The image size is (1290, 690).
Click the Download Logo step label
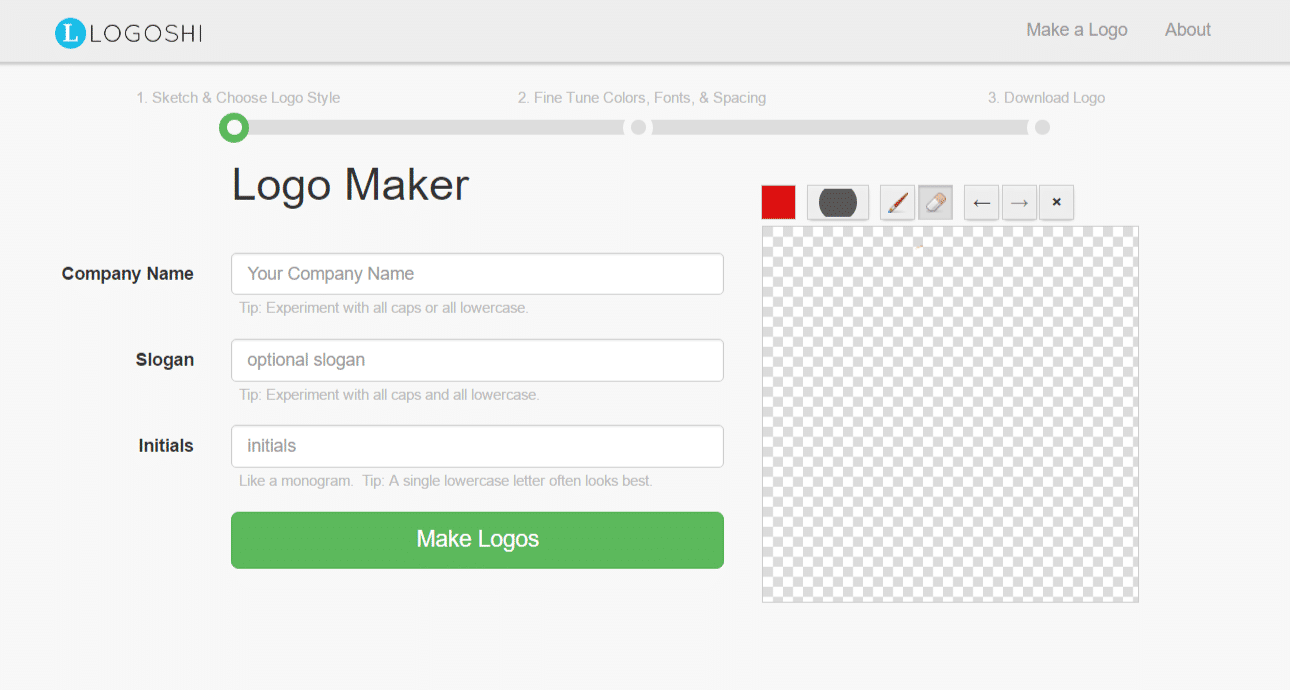point(1046,98)
